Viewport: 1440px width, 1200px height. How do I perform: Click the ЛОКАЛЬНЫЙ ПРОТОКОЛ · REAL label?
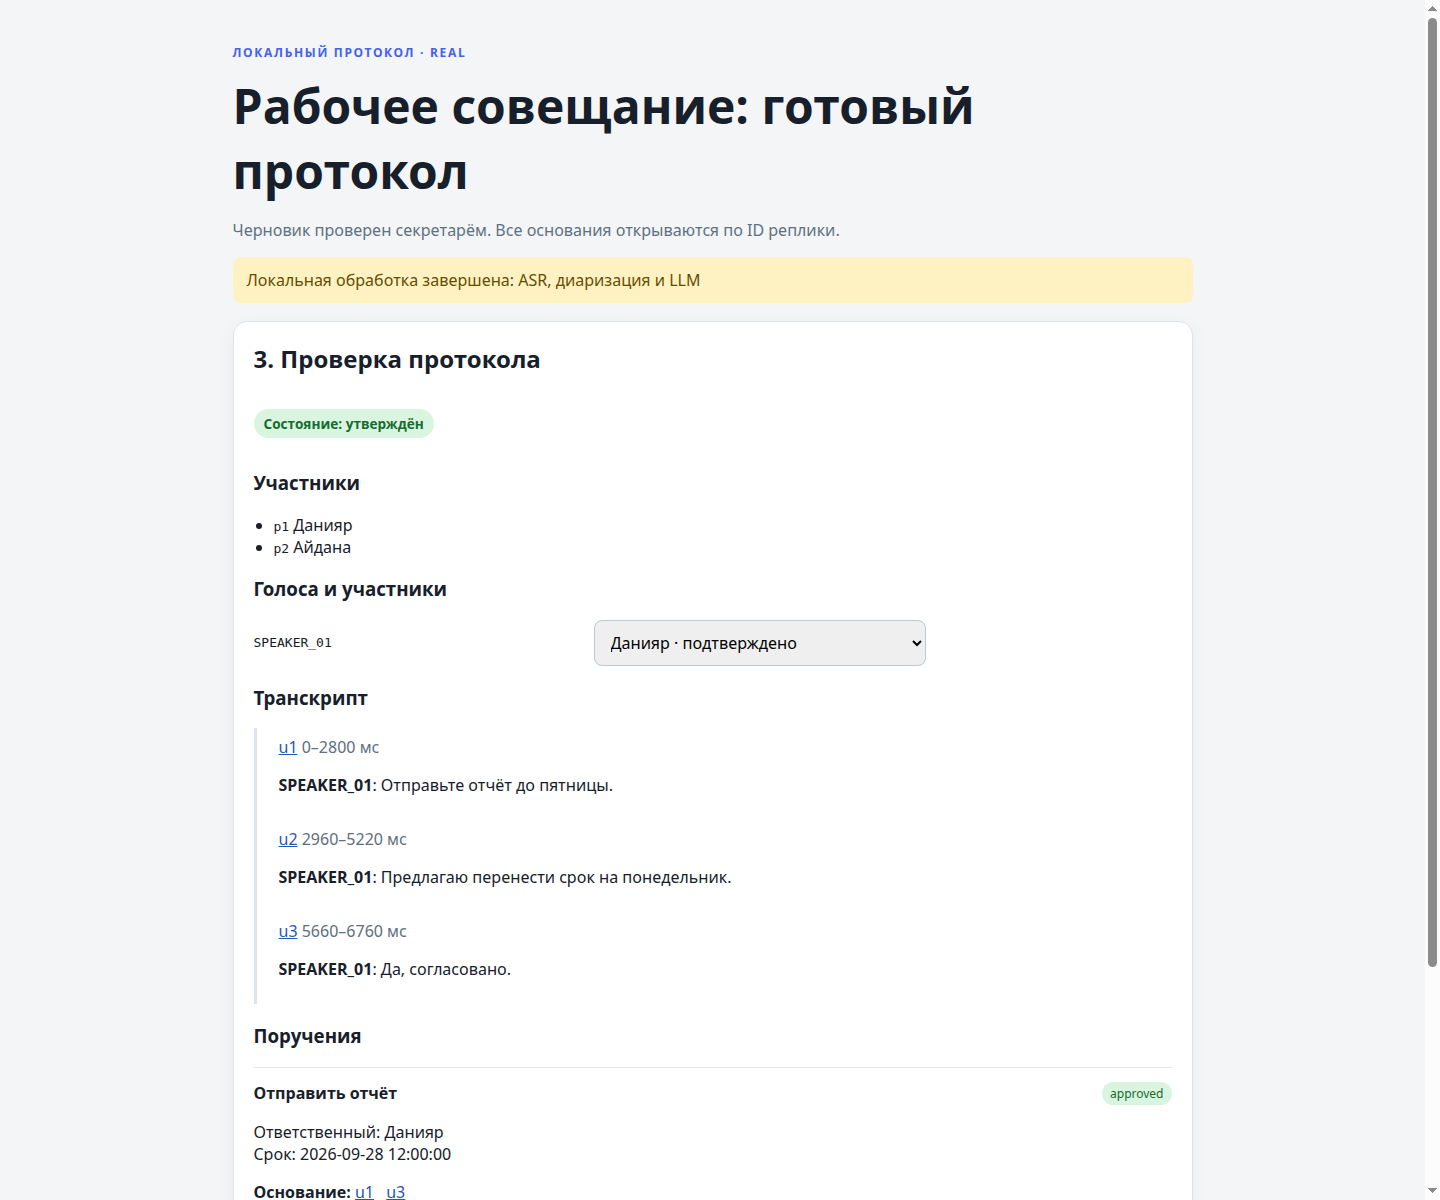click(x=349, y=53)
